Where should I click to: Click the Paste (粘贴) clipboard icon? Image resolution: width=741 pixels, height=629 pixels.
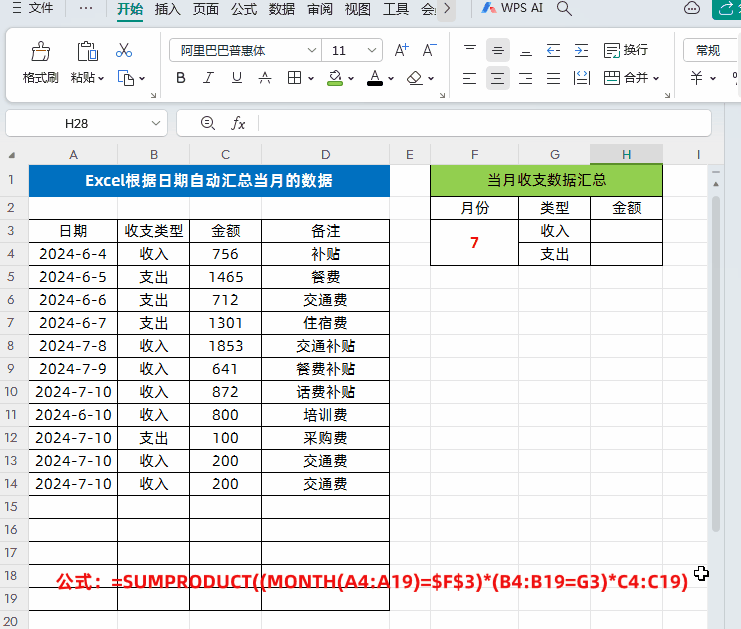pyautogui.click(x=87, y=51)
